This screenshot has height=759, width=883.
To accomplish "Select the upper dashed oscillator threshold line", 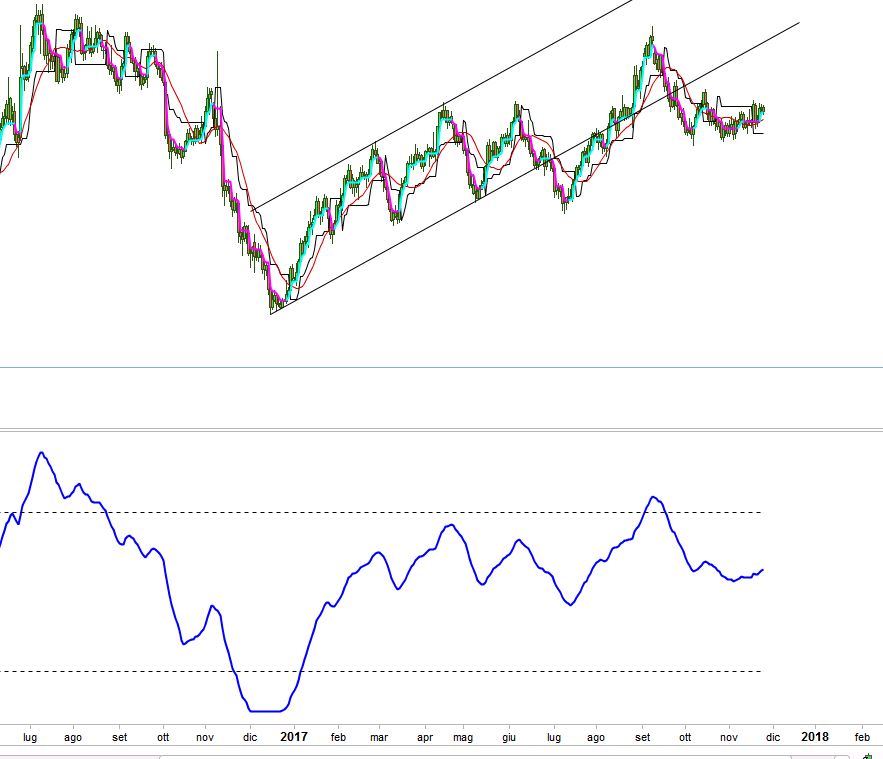I will point(381,512).
